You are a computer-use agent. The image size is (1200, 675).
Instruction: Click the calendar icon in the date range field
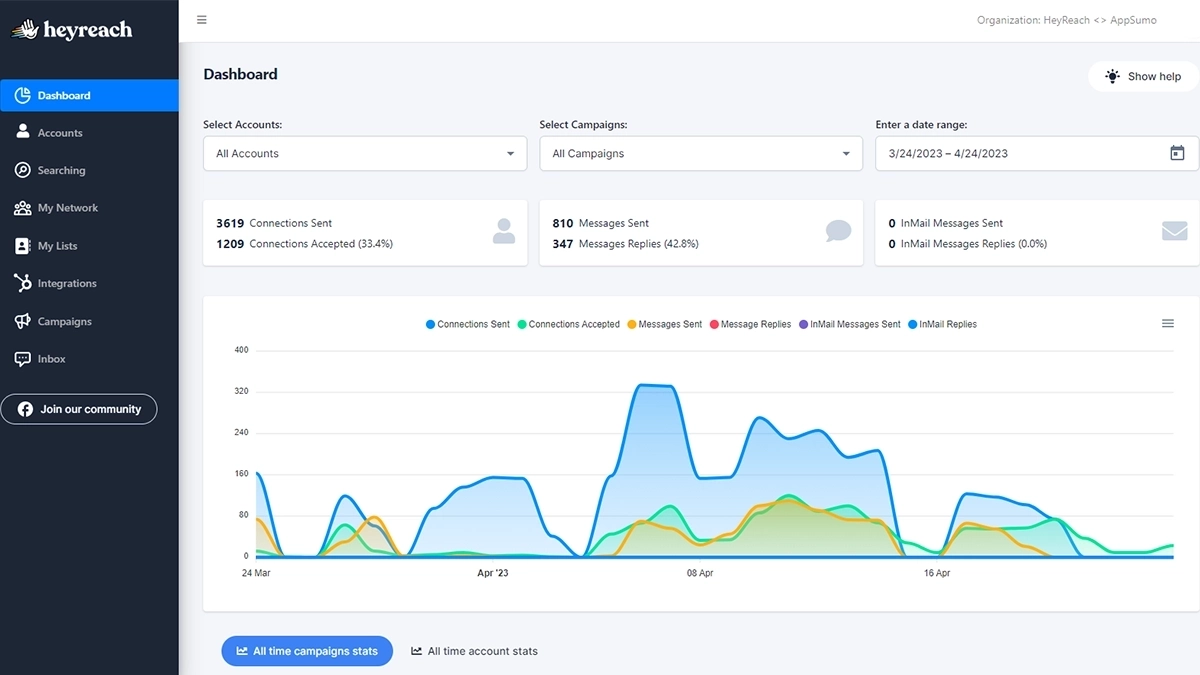point(1177,153)
